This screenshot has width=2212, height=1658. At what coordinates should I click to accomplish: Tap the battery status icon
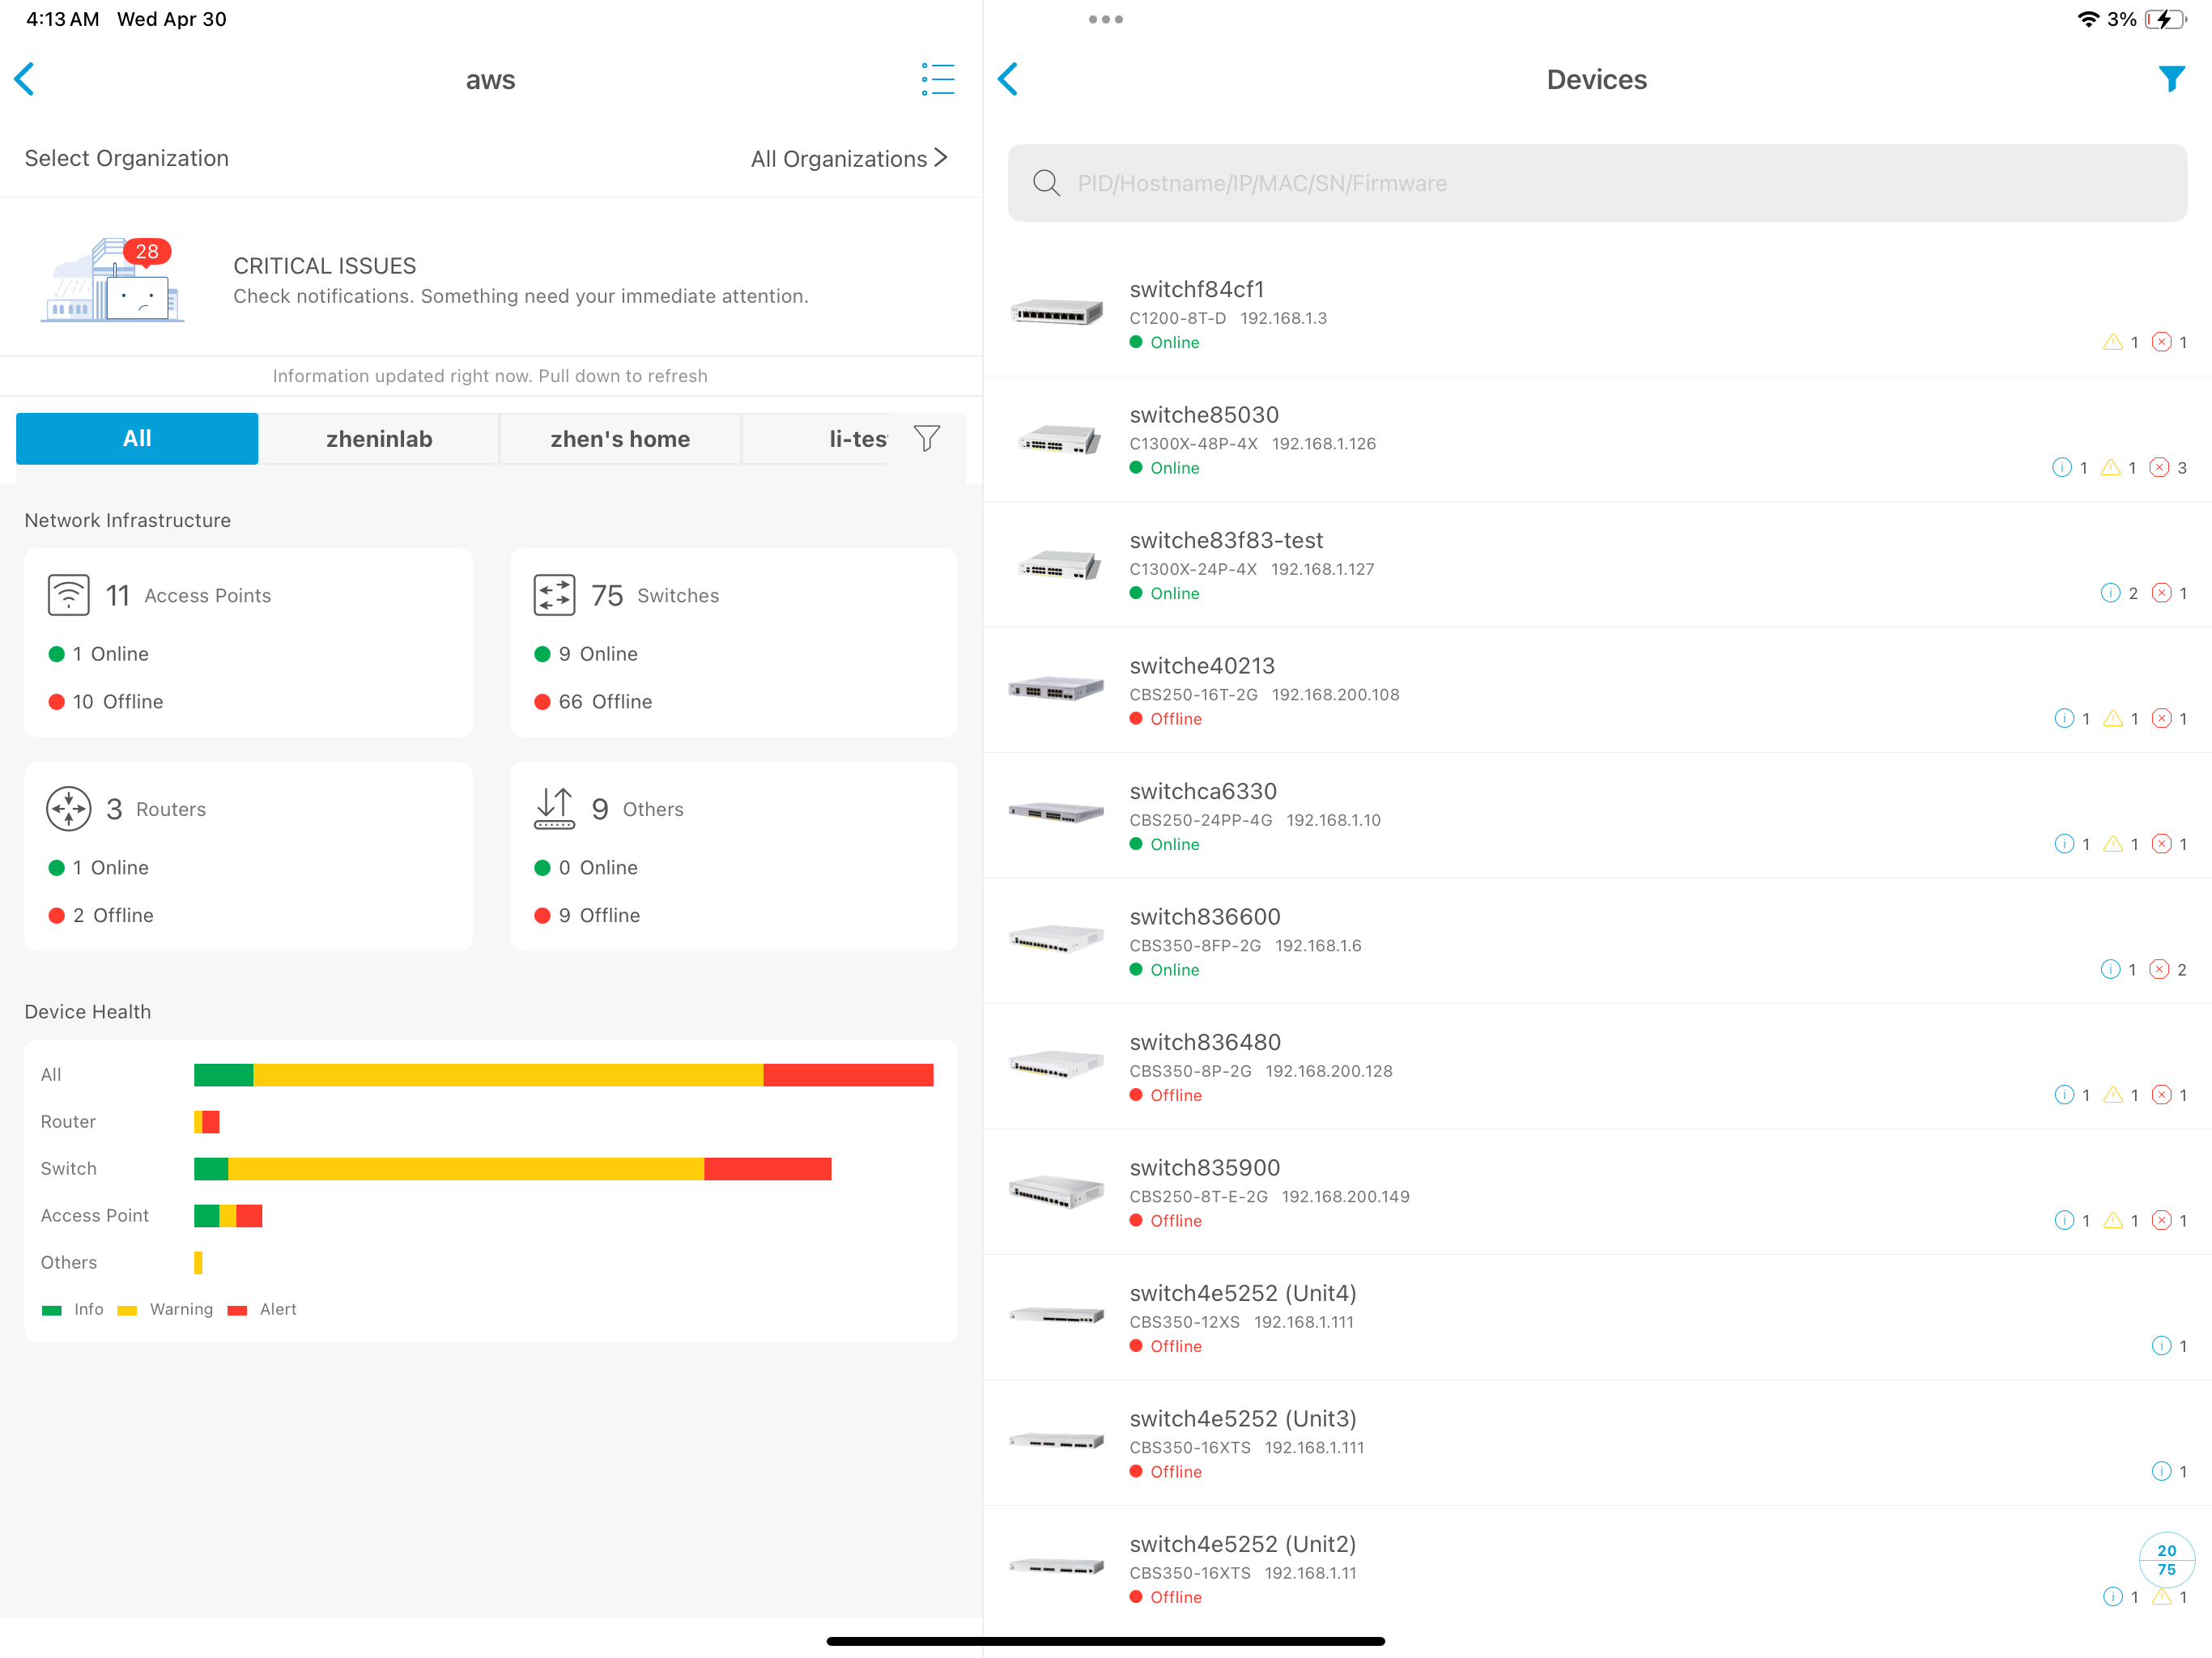click(x=2166, y=19)
